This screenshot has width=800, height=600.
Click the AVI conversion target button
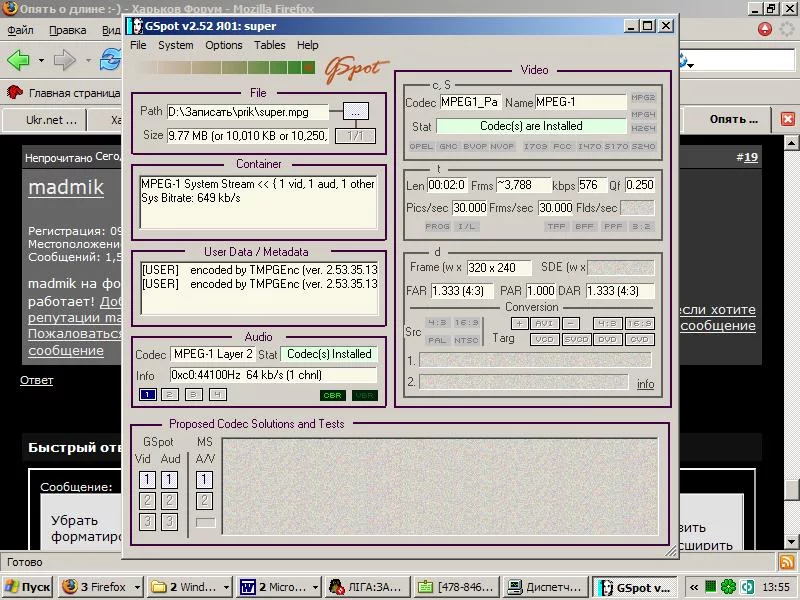(545, 323)
